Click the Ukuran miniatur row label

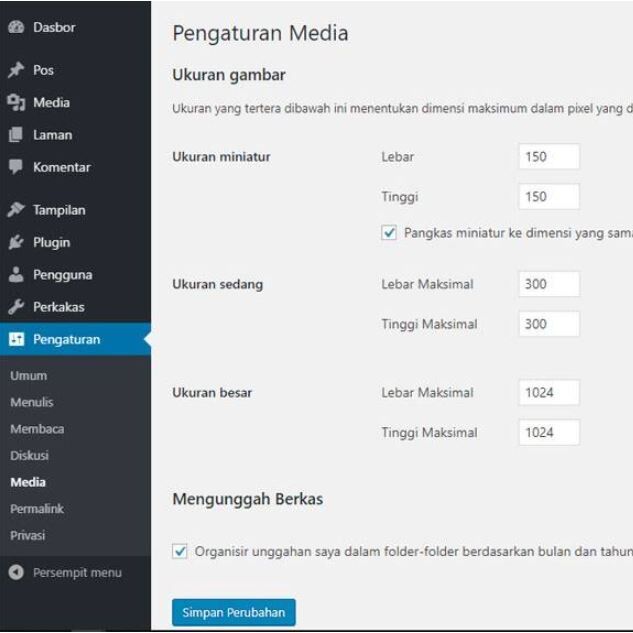pyautogui.click(x=221, y=157)
